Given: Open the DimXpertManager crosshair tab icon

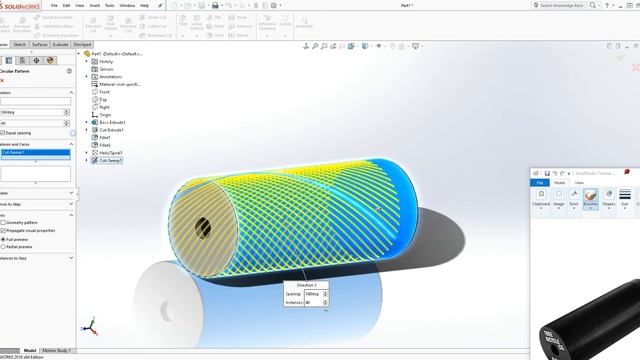Looking at the screenshot, I should coord(36,60).
